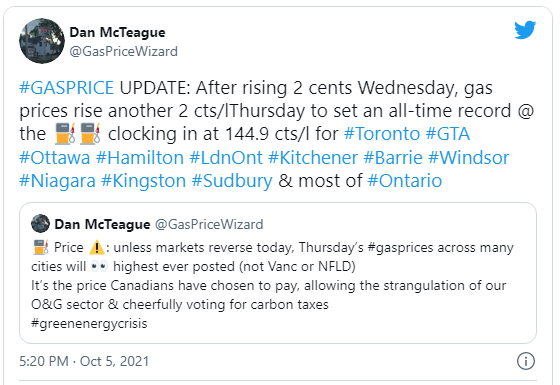Select the #Sudbury hashtag
The image size is (560, 385).
pos(232,181)
